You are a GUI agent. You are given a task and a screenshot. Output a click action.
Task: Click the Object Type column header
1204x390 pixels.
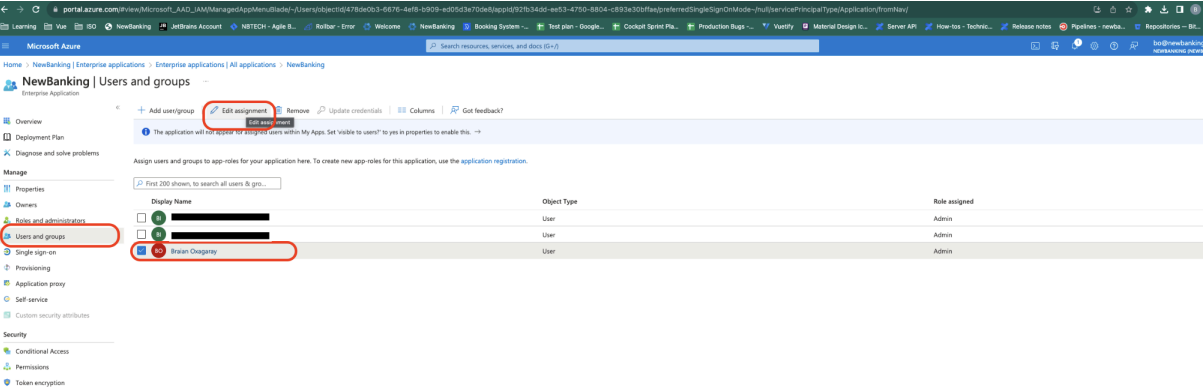pyautogui.click(x=560, y=201)
